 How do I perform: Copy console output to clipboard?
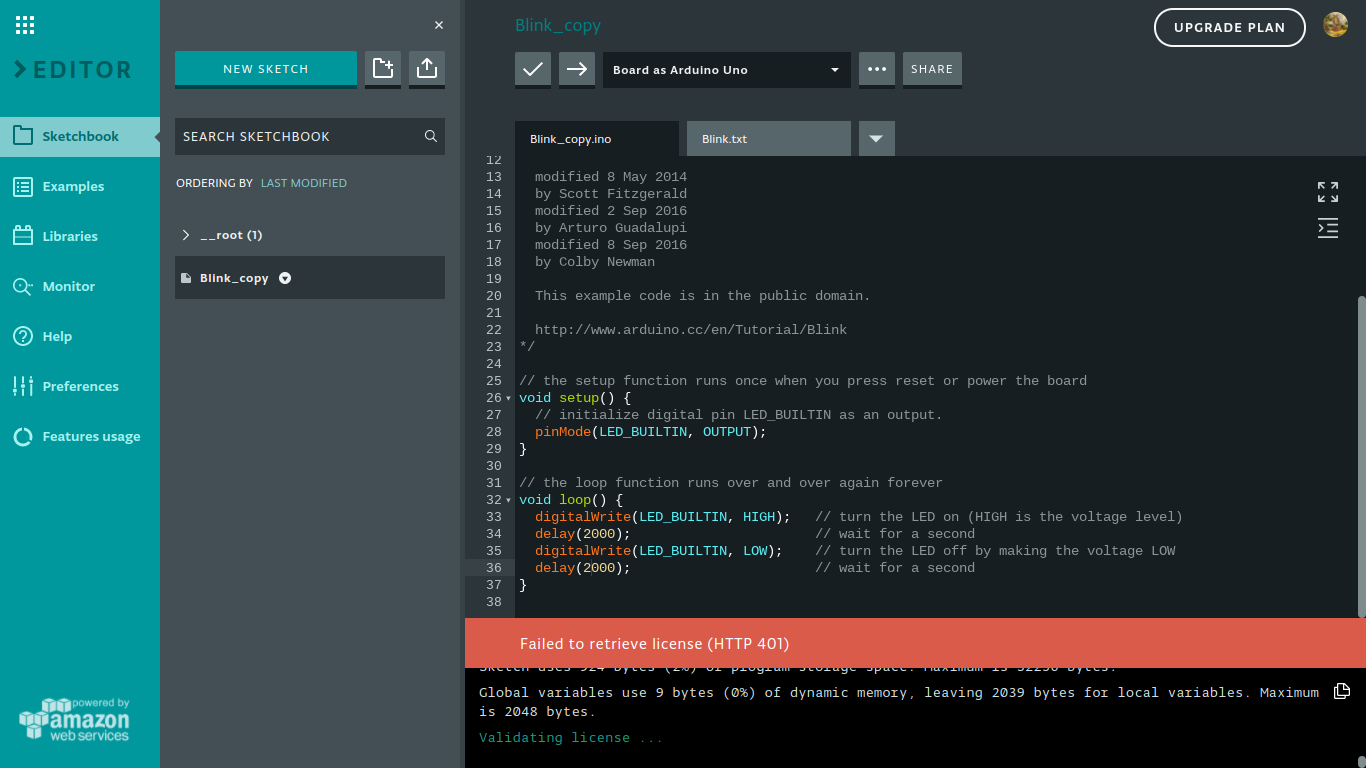1342,691
